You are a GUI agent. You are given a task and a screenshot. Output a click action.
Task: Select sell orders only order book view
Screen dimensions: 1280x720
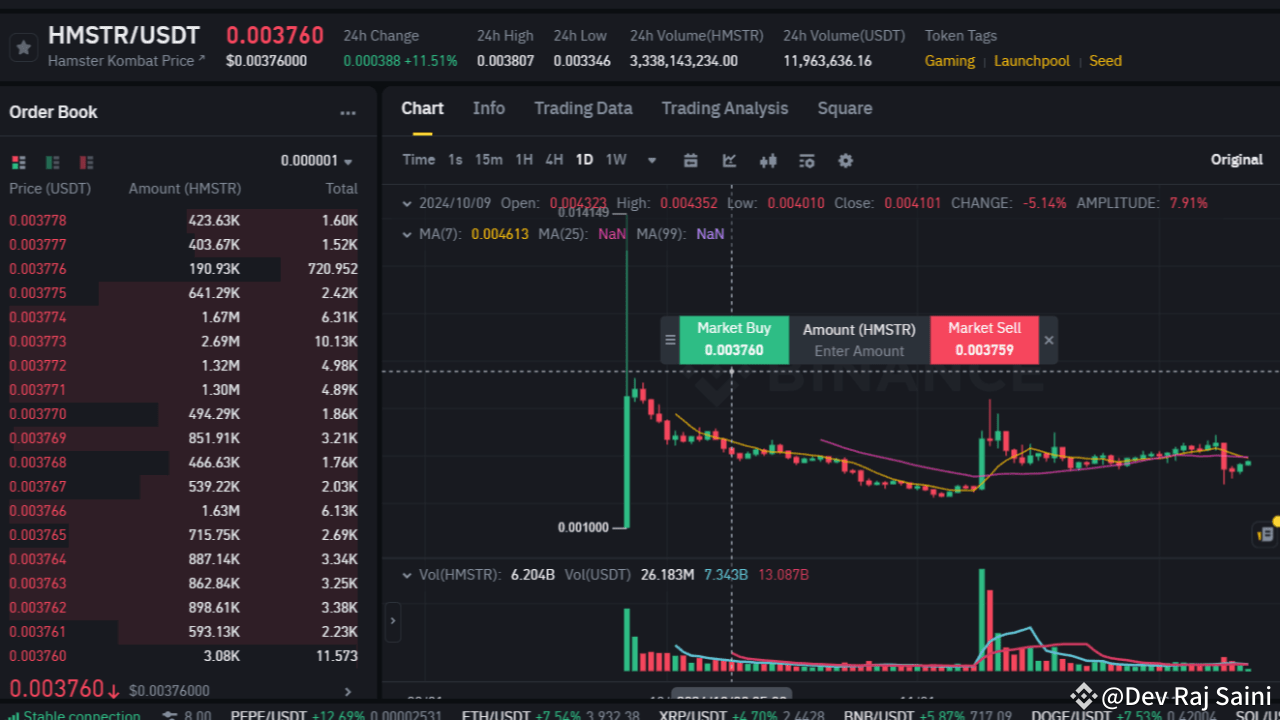pyautogui.click(x=87, y=162)
